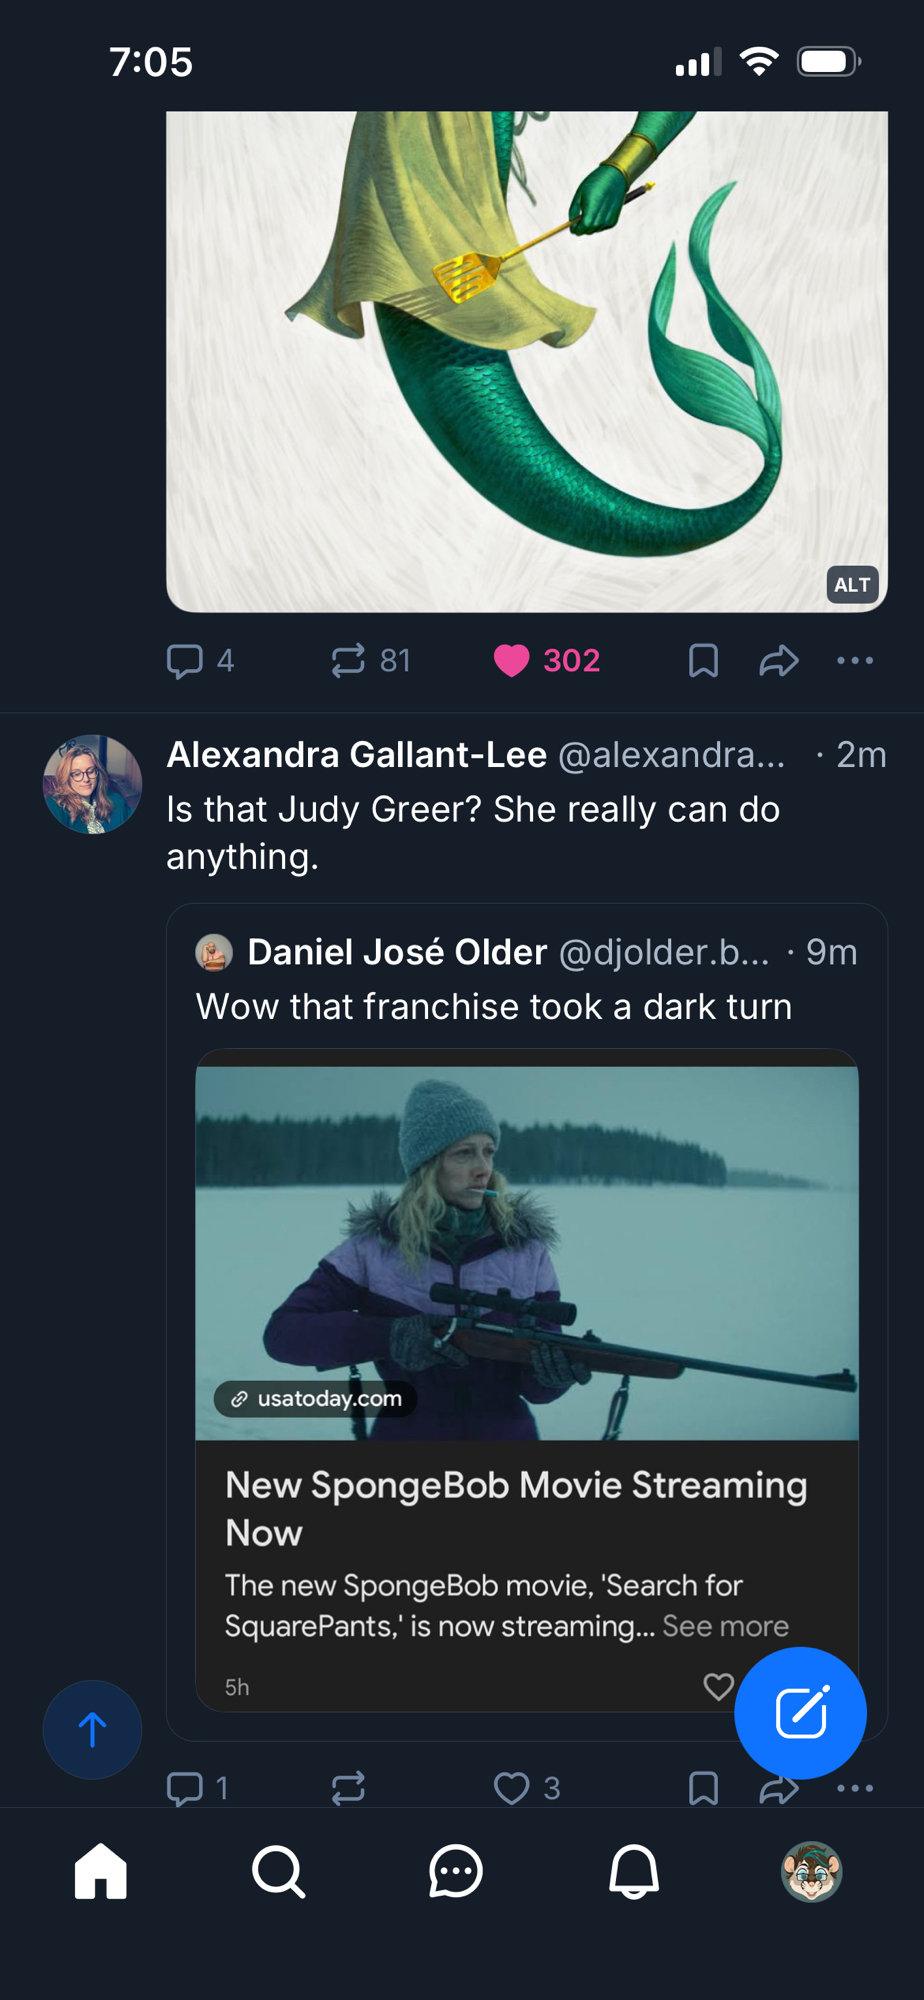Open the Notifications bell tab
This screenshot has height=2000, width=924.
tap(634, 1871)
